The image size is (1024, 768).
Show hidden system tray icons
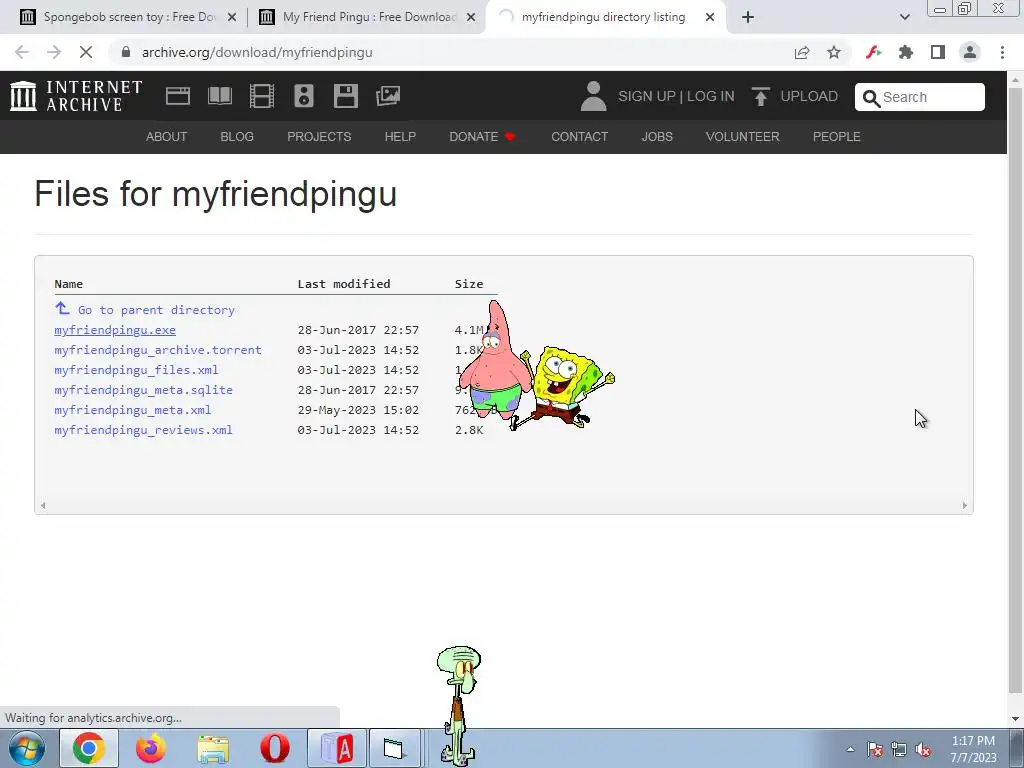(x=850, y=749)
